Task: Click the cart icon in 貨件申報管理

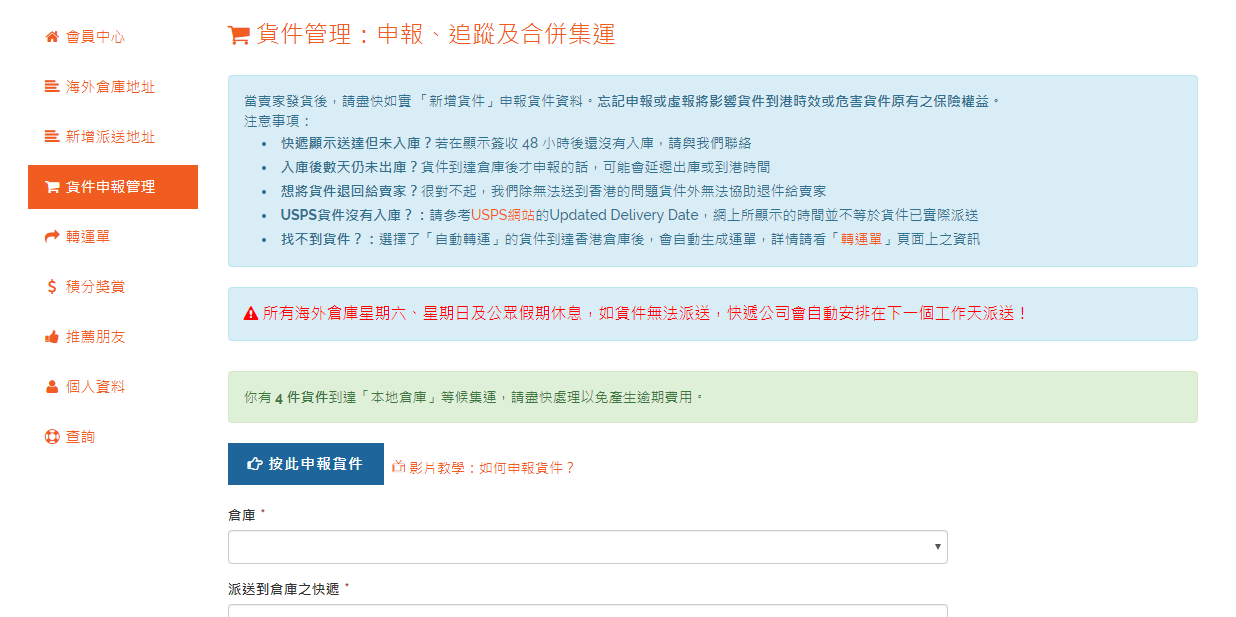Action: [x=52, y=187]
